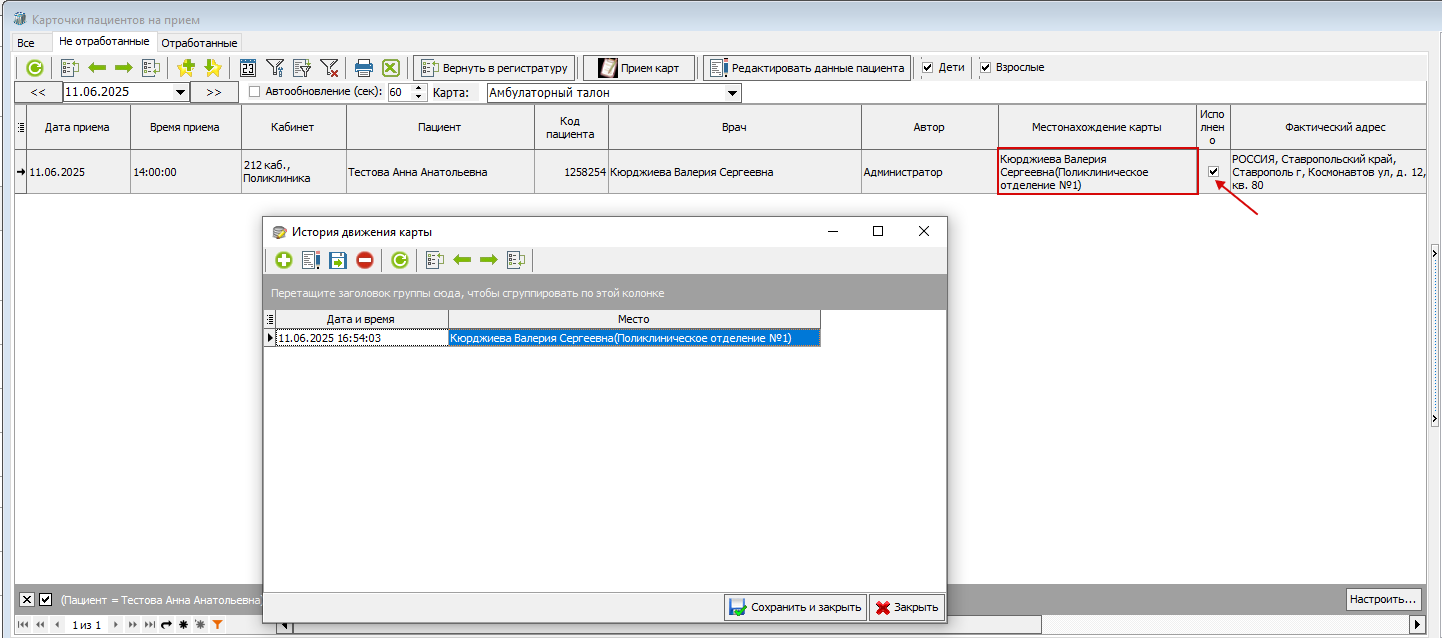Open the Все tab
Image resolution: width=1442 pixels, height=638 pixels.
pos(26,43)
